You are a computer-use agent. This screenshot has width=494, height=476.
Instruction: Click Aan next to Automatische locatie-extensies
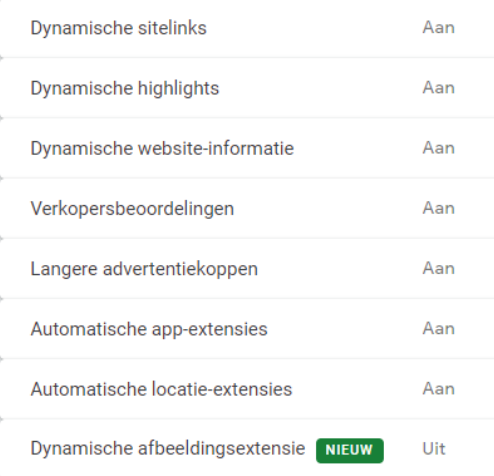pyautogui.click(x=438, y=389)
